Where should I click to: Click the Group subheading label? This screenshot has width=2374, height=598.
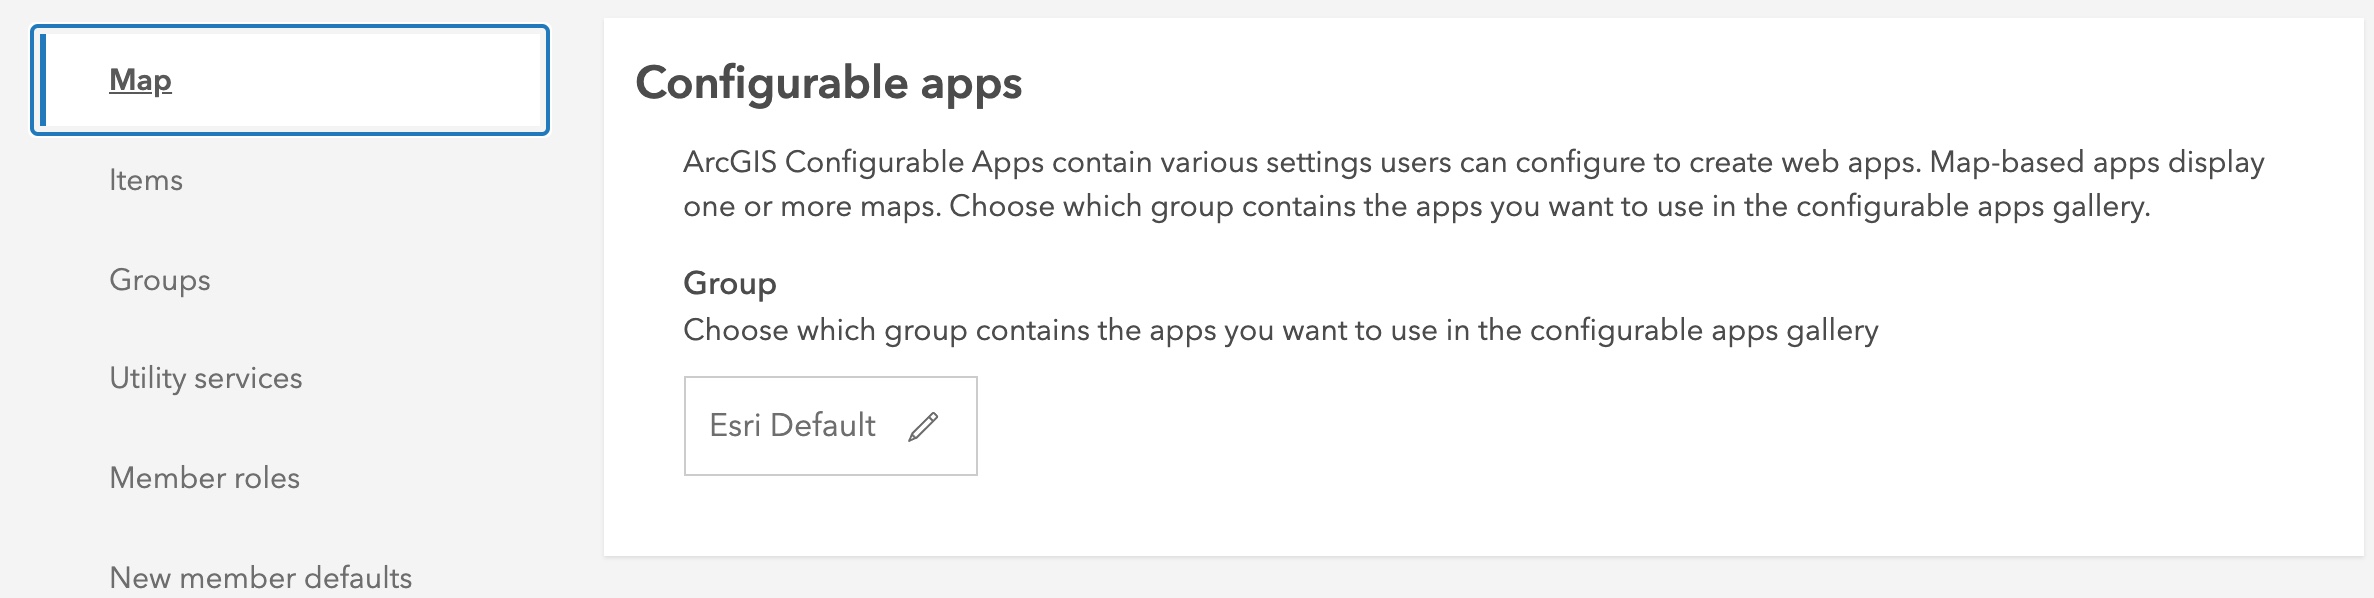[x=730, y=284]
